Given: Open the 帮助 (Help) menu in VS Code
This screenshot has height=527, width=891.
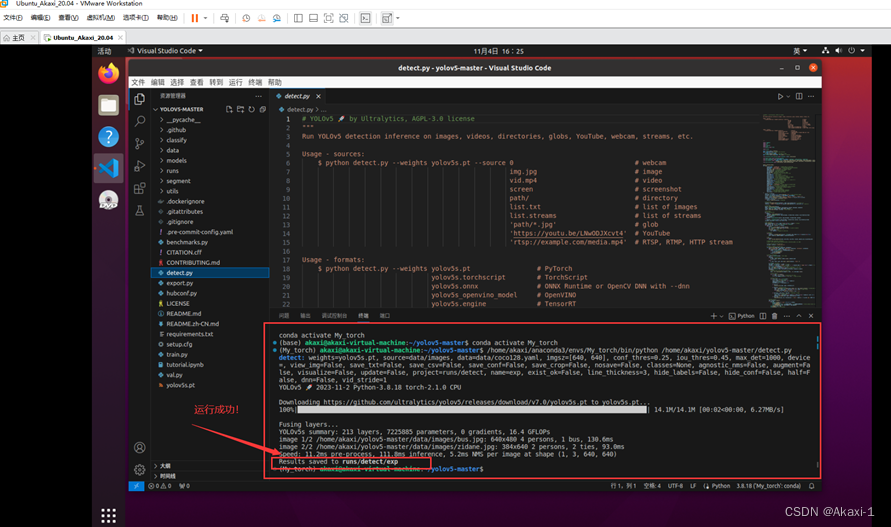Looking at the screenshot, I should 274,82.
